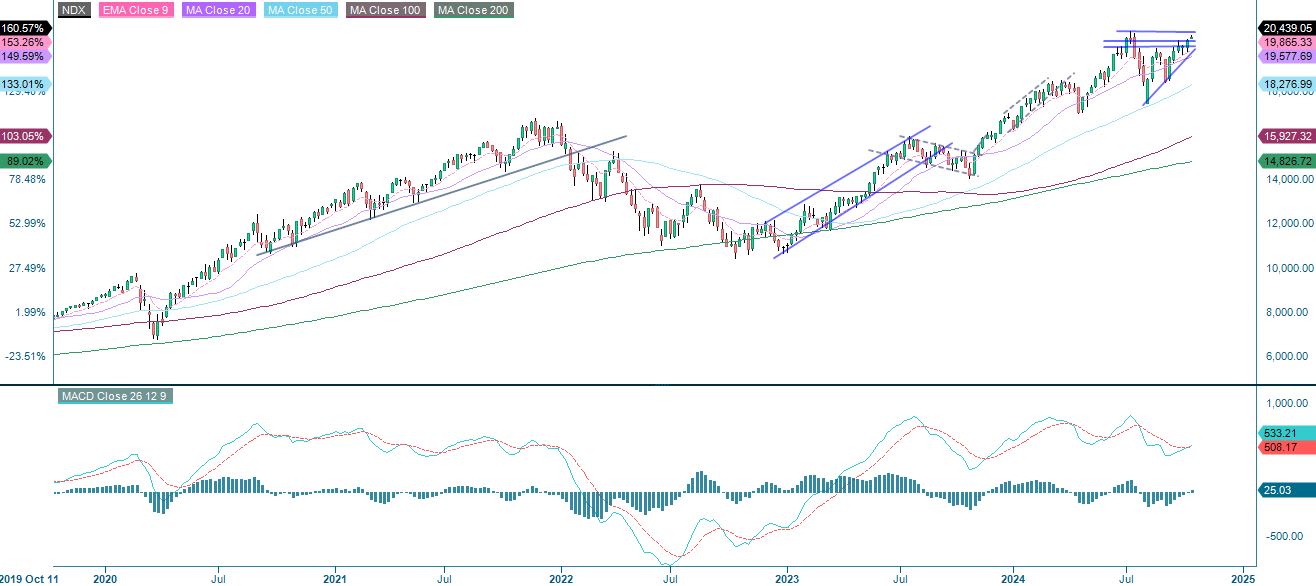The width and height of the screenshot is (1316, 586).
Task: Toggle the MACD indicator panel visibility
Action: point(116,396)
